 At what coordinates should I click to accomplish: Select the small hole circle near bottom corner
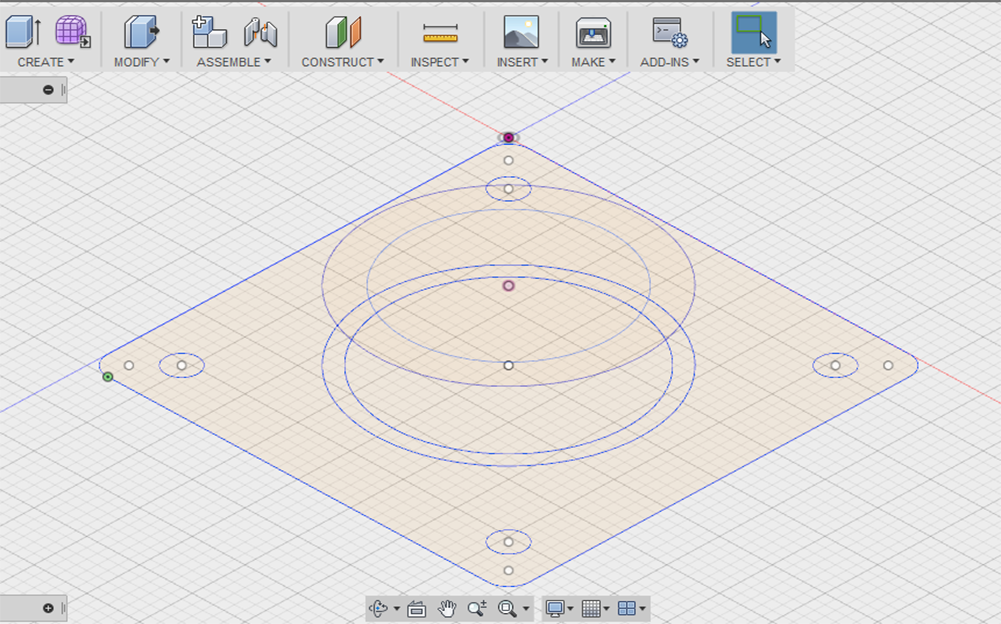tap(508, 542)
